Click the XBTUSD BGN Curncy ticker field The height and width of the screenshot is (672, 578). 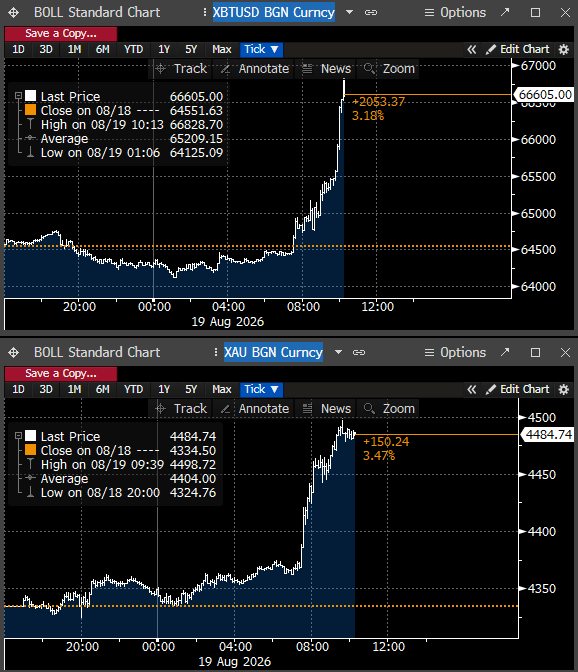(274, 12)
